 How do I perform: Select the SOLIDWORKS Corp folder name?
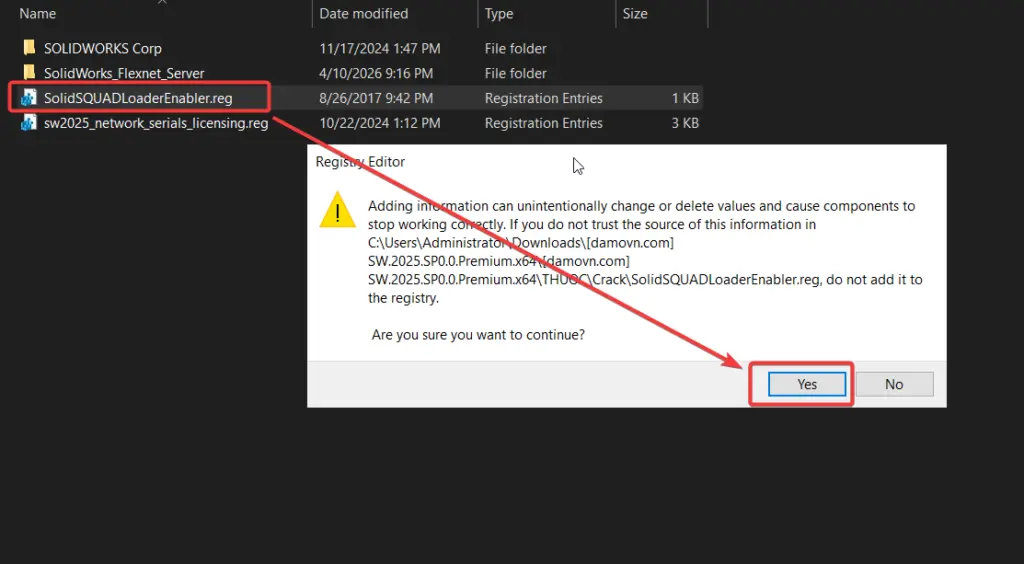coord(103,48)
